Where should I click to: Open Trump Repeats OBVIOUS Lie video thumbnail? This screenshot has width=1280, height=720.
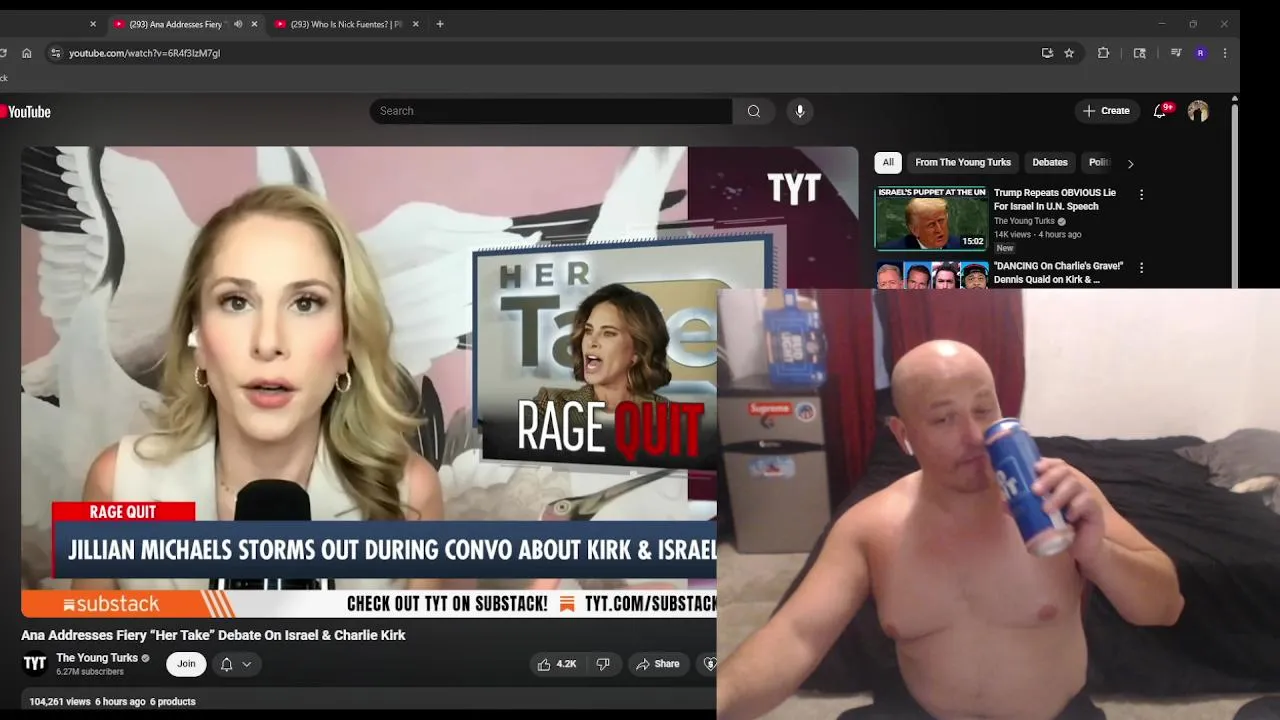[x=932, y=218]
